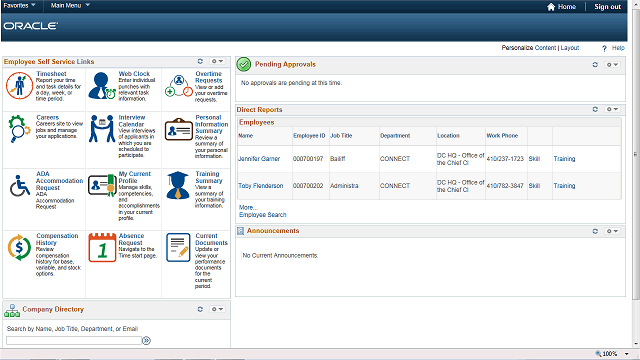640x360 pixels.
Task: Refresh the Direct Reports pagelet
Action: 595,109
